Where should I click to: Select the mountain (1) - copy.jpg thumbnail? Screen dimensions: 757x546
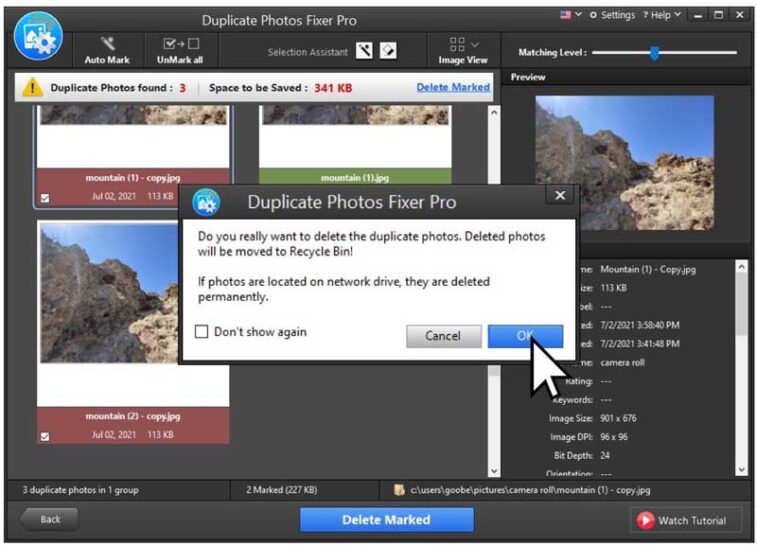click(x=133, y=157)
